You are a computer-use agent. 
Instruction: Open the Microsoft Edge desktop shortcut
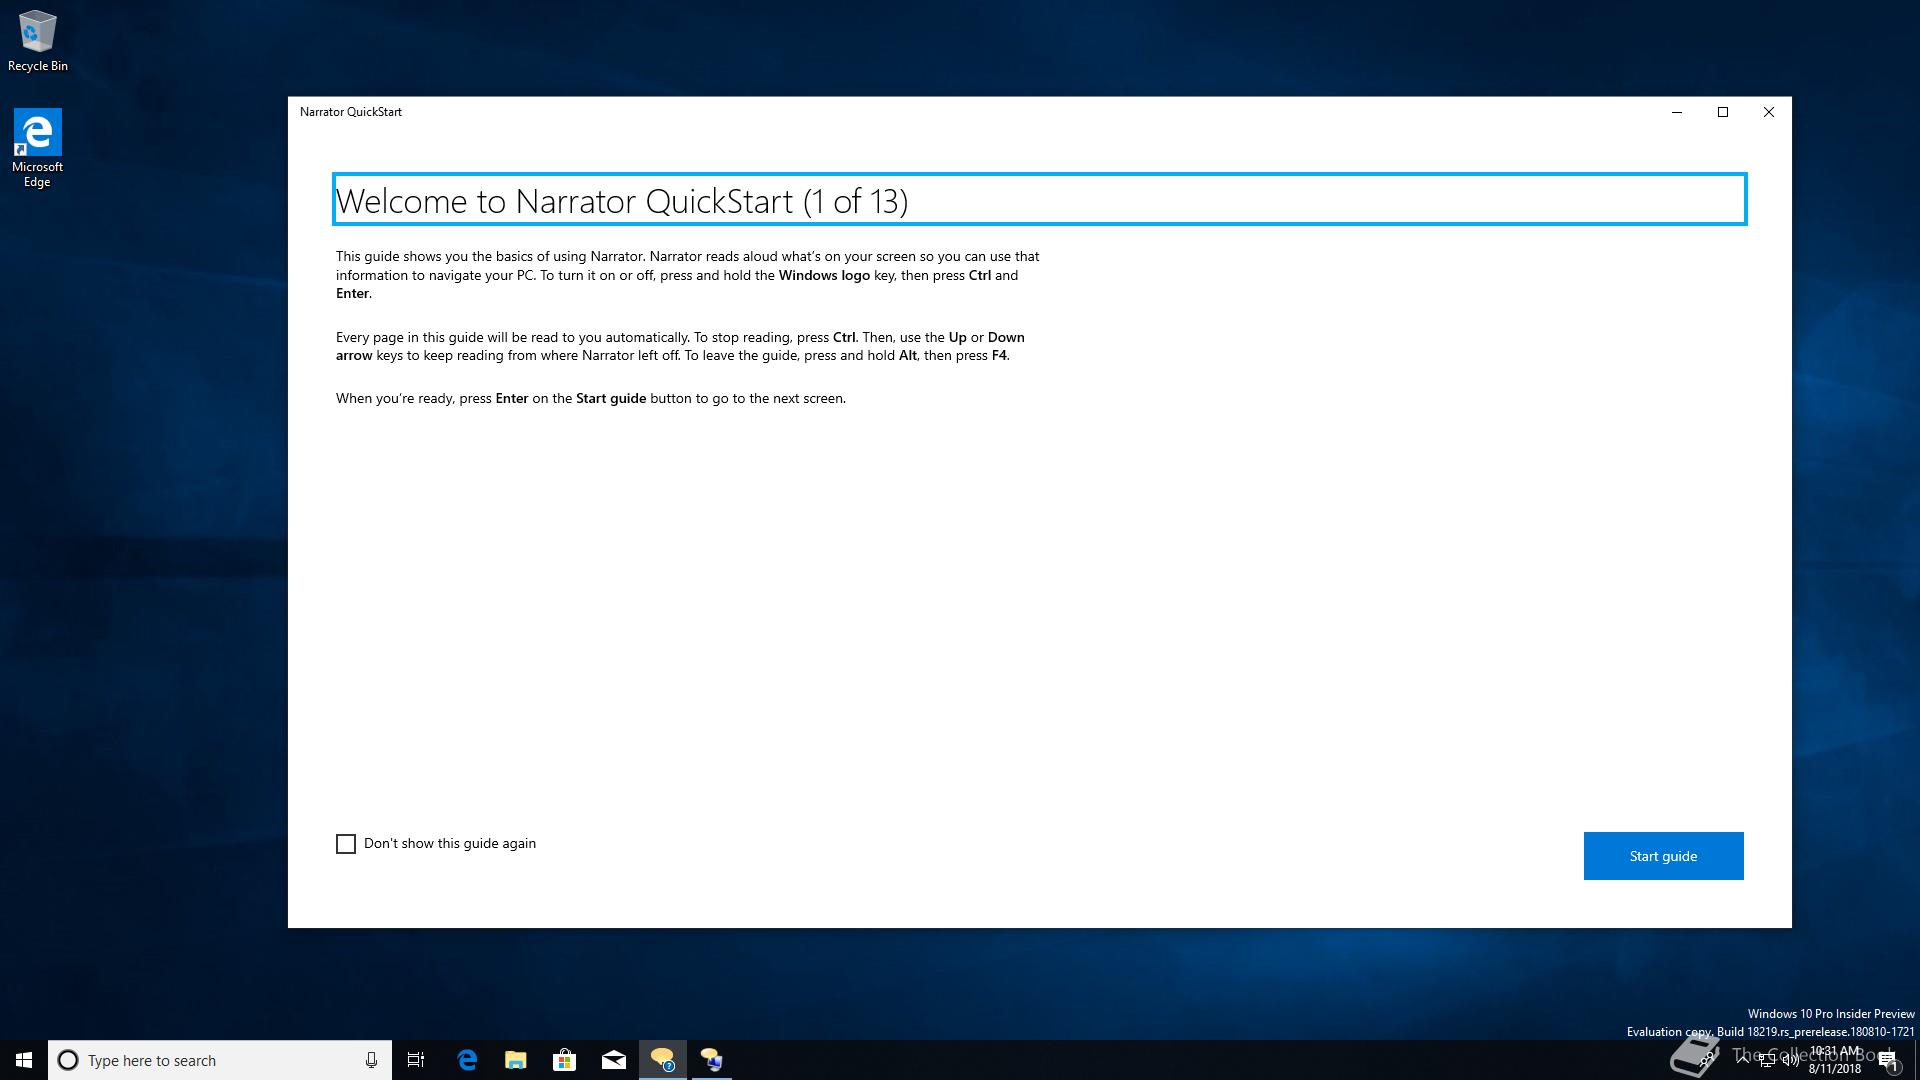point(37,148)
